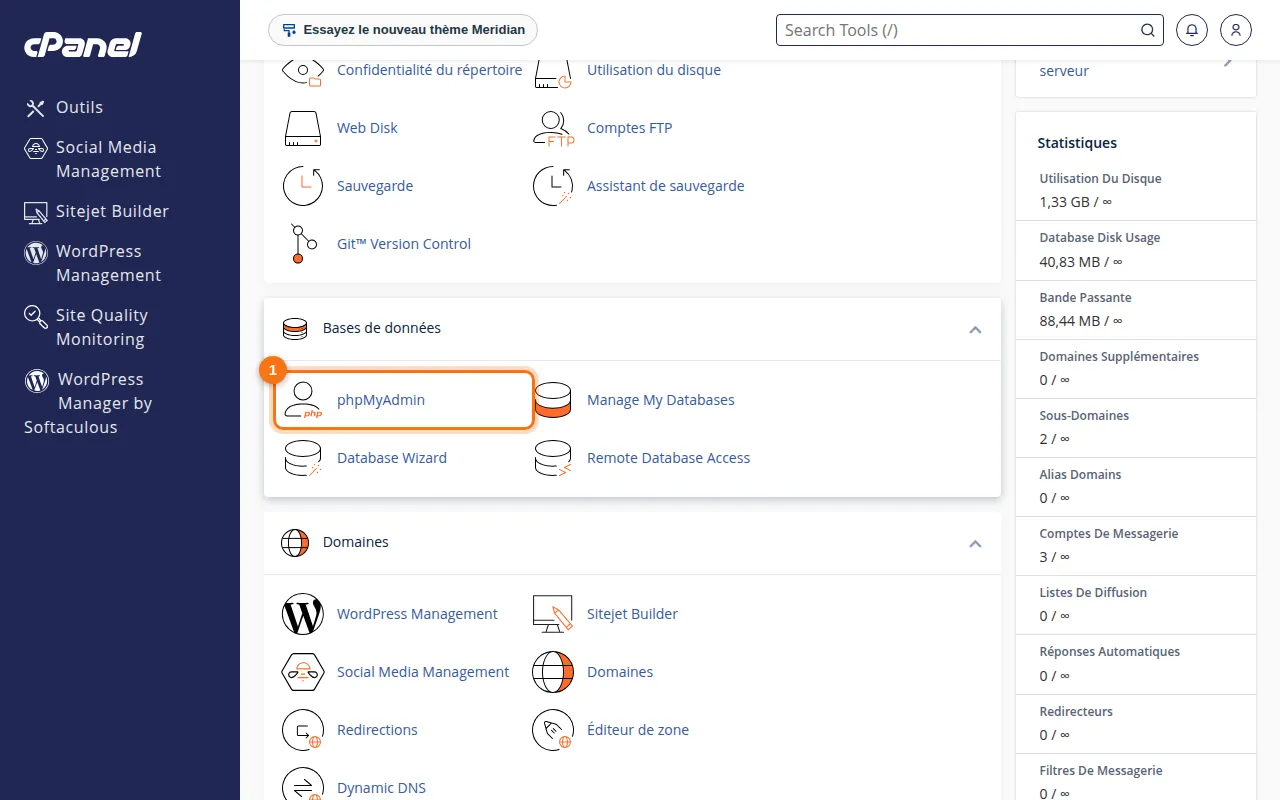Open the Utilisation du disque link
Screen dimensions: 1280x800
point(654,70)
